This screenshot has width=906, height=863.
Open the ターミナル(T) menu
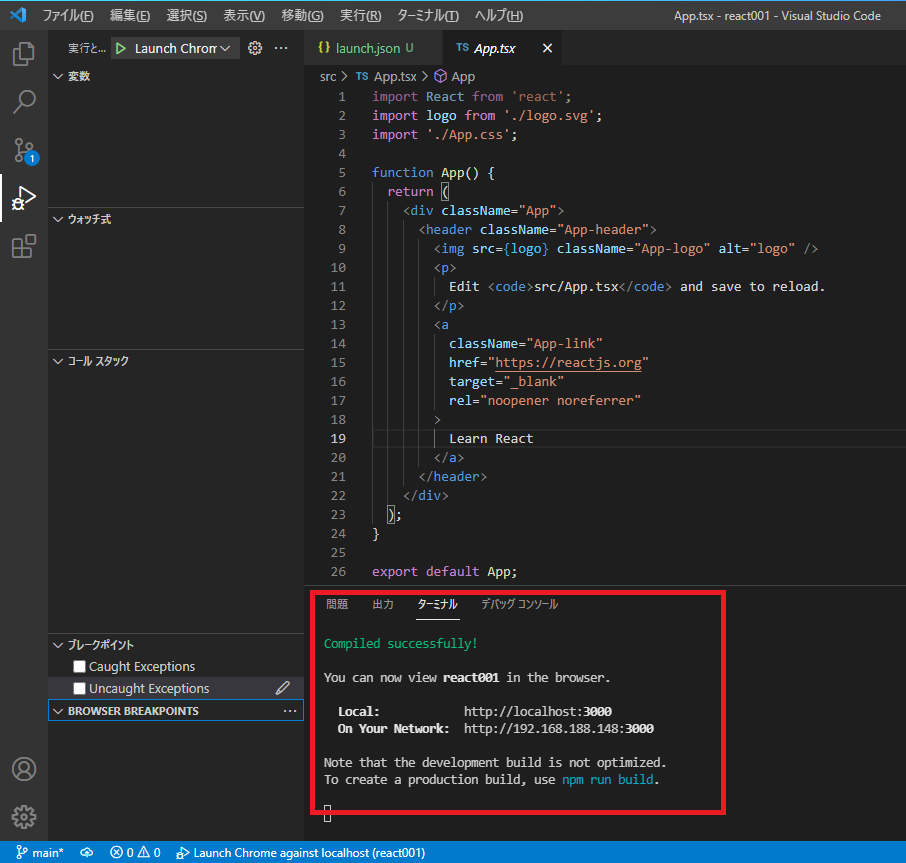tap(427, 16)
